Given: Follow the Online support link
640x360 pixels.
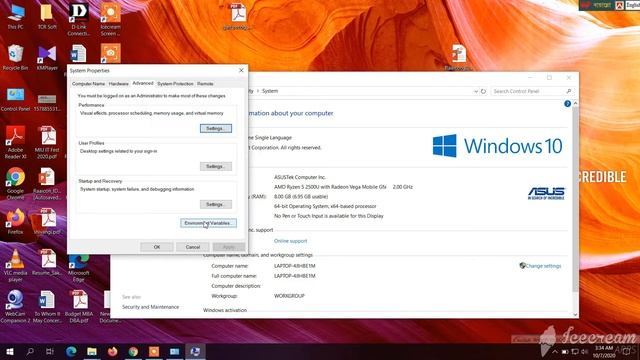Looking at the screenshot, I should (290, 241).
